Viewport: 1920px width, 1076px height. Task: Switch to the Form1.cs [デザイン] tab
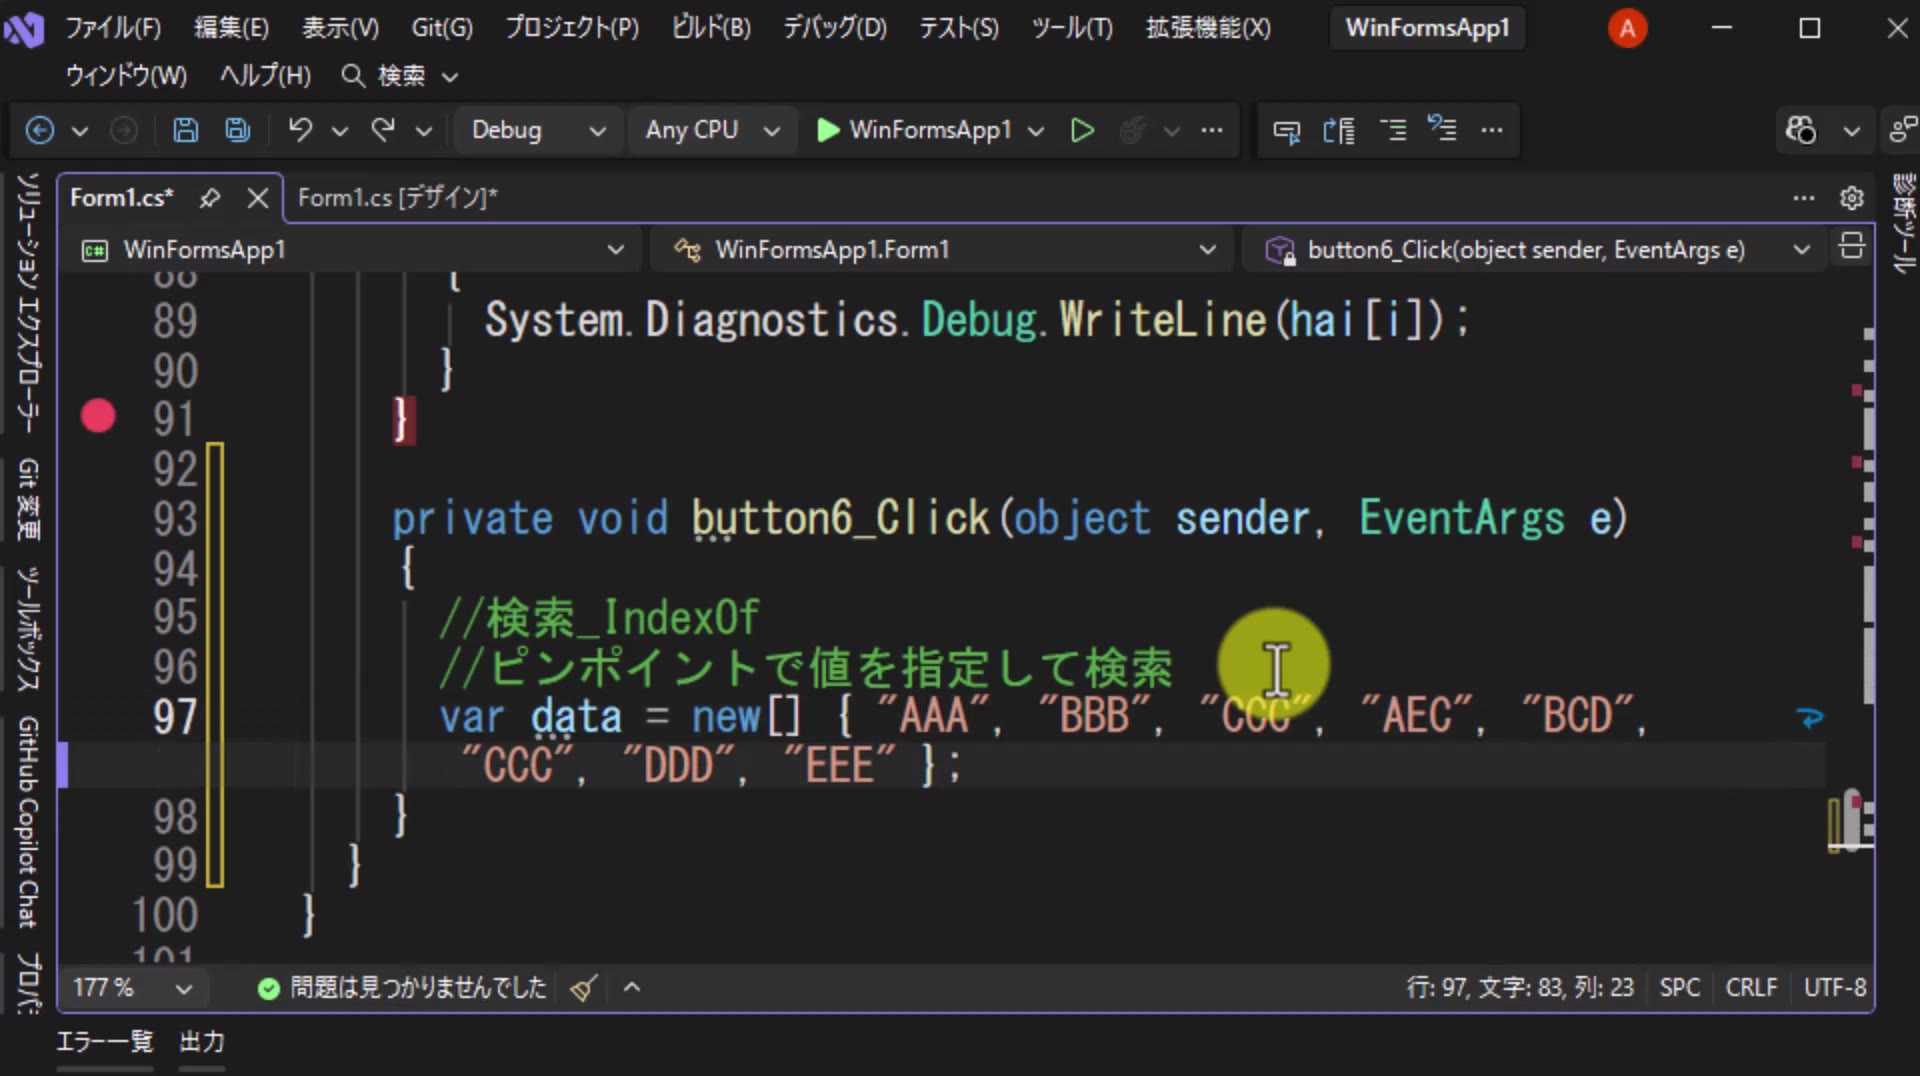pos(397,198)
